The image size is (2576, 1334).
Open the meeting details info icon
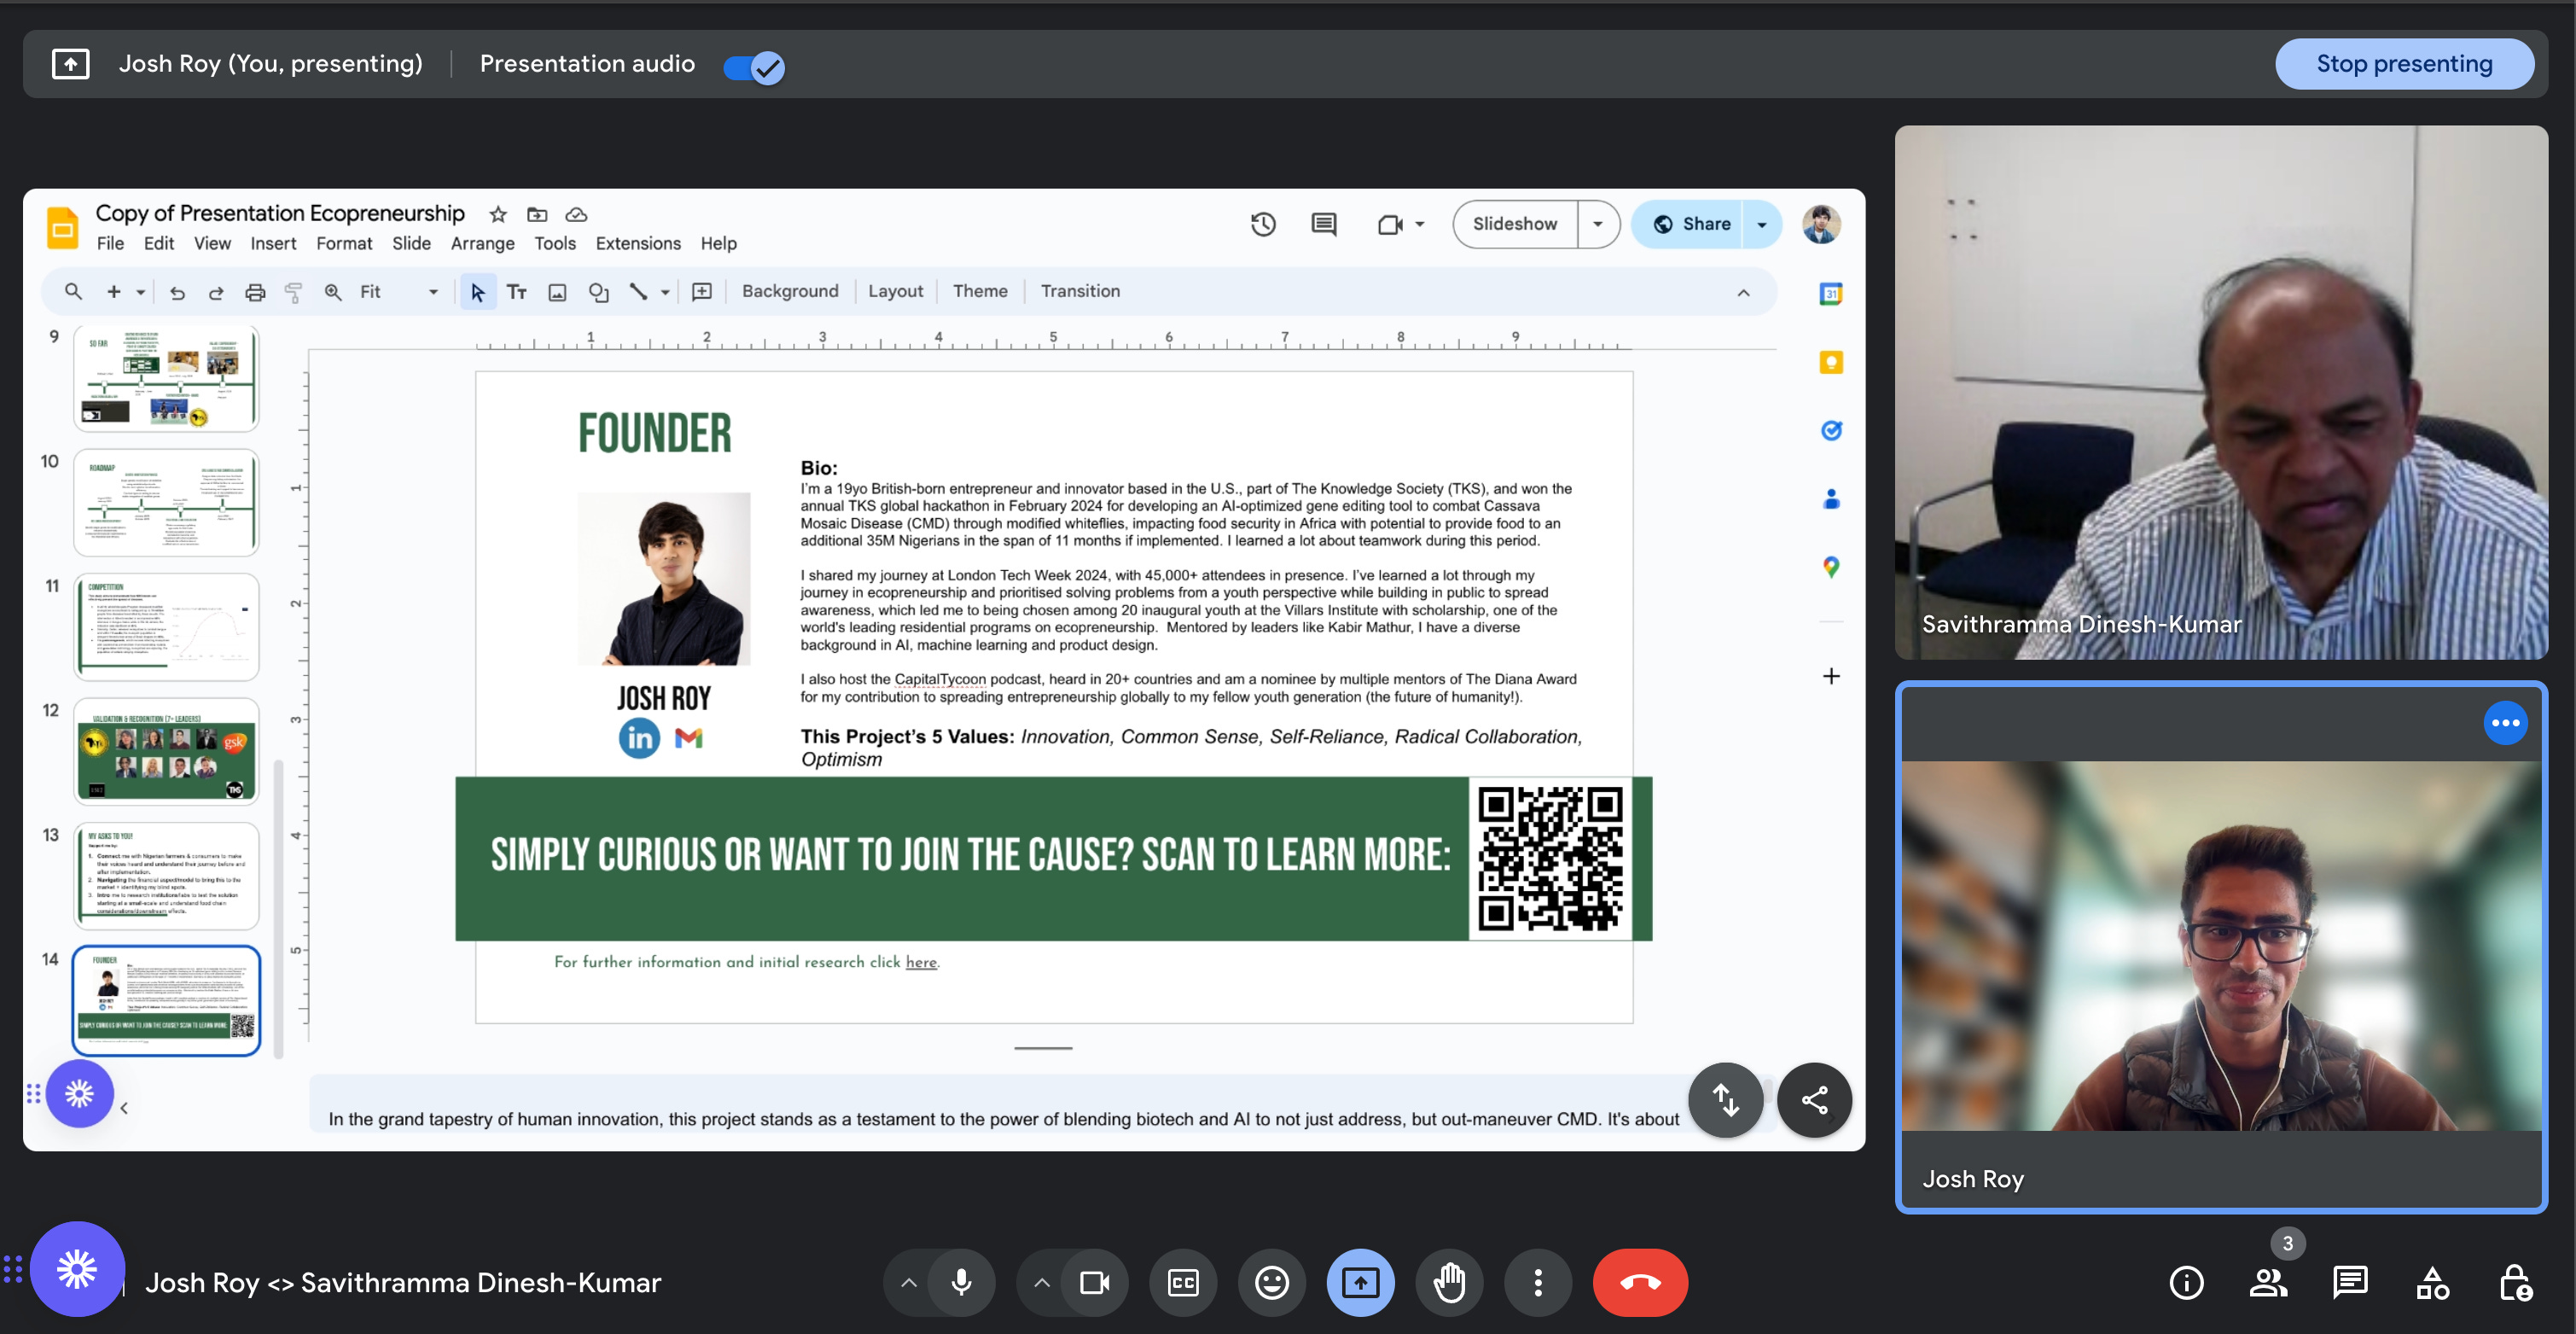tap(2186, 1282)
